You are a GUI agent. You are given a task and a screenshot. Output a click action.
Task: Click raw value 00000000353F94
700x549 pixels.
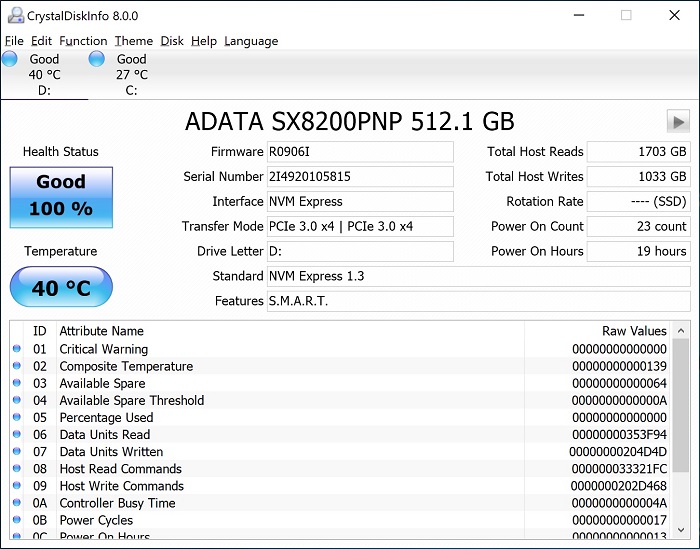619,434
